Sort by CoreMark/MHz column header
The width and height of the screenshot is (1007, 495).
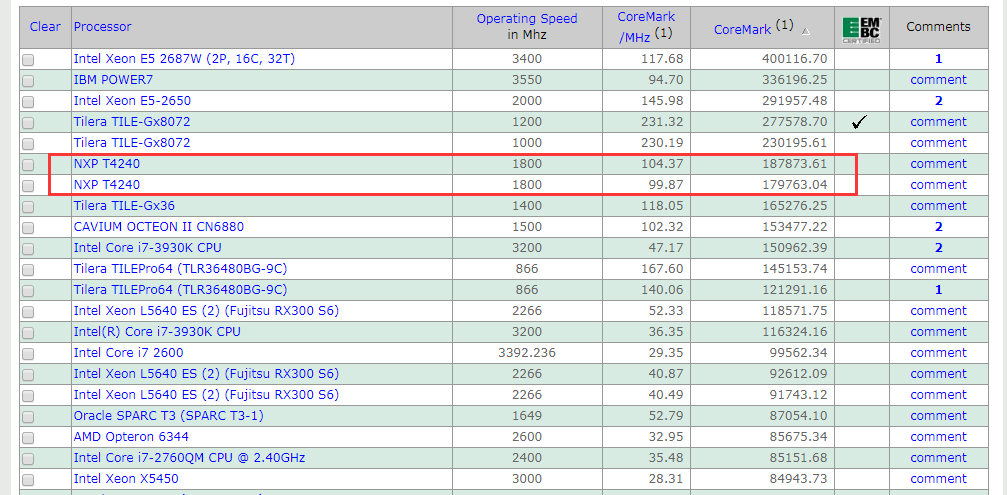(645, 27)
